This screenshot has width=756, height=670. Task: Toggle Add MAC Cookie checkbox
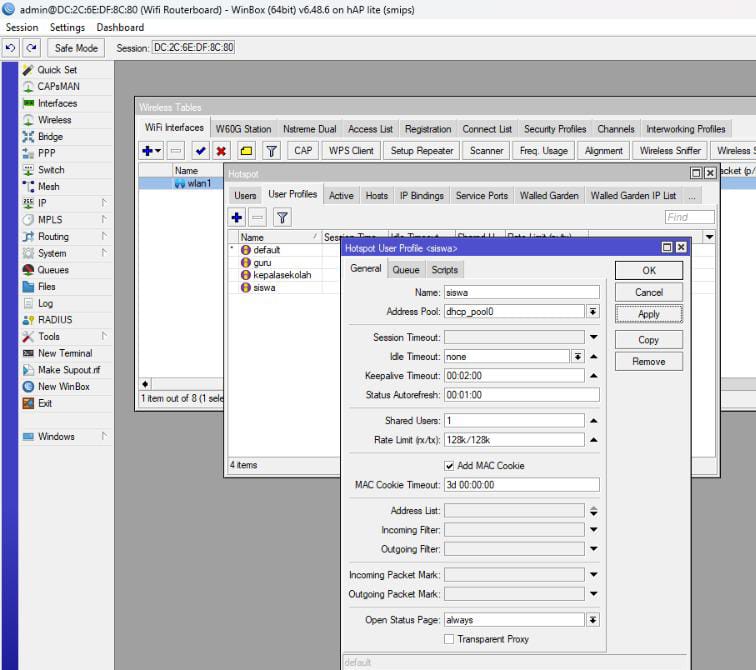(x=449, y=466)
